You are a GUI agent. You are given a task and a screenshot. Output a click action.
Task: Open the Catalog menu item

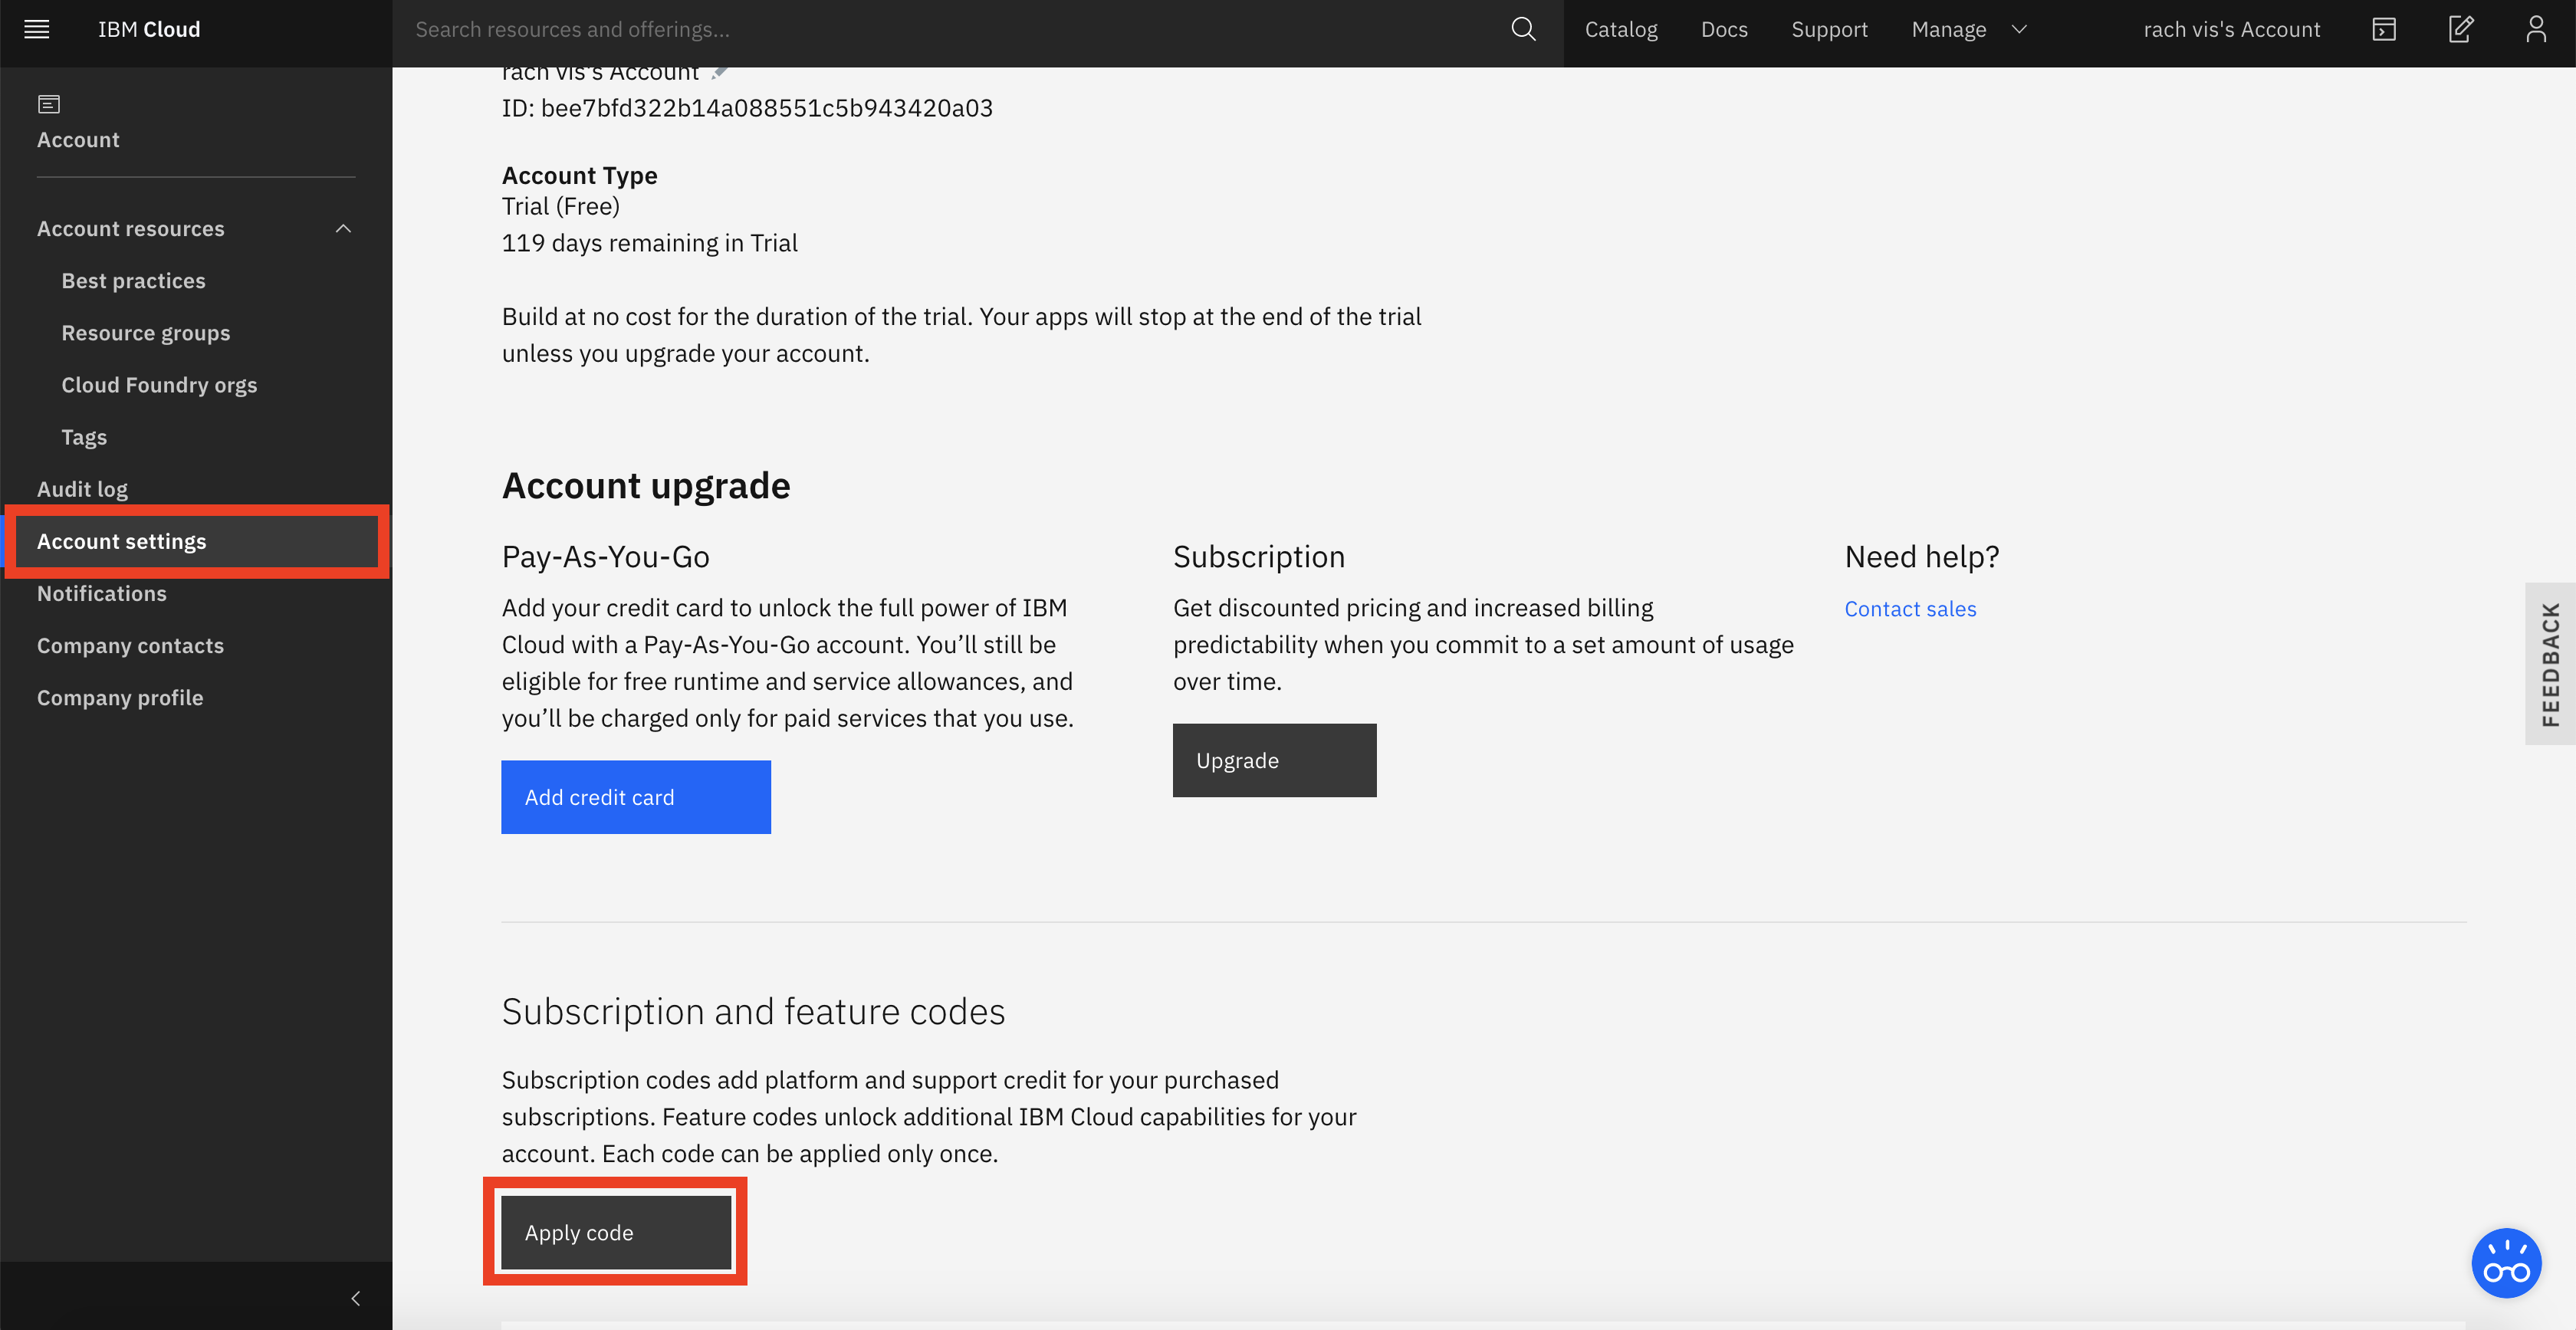pyautogui.click(x=1620, y=29)
